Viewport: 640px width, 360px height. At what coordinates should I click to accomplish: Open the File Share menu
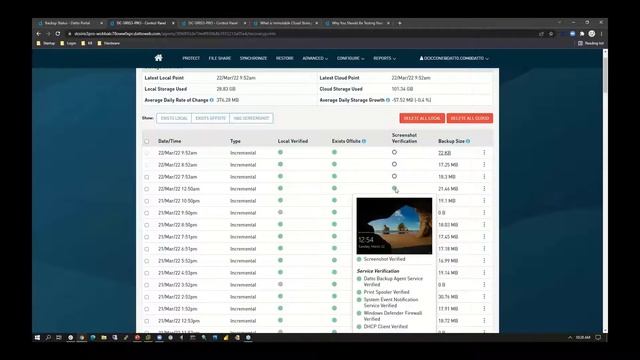tap(220, 58)
